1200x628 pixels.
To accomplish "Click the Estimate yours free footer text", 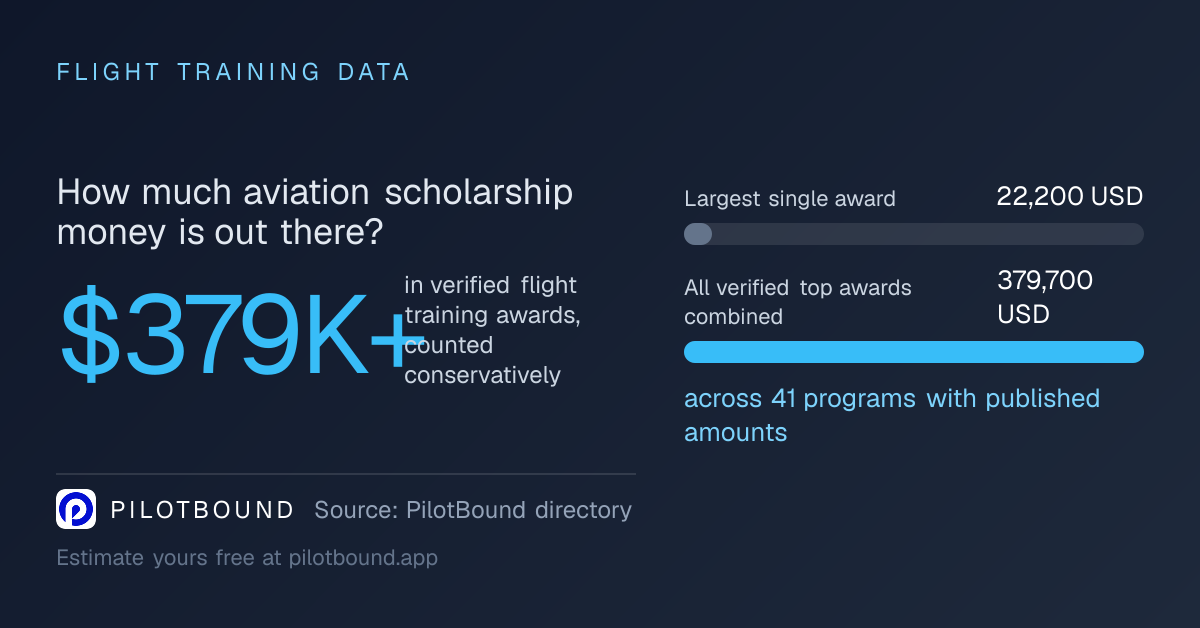I will 247,558.
